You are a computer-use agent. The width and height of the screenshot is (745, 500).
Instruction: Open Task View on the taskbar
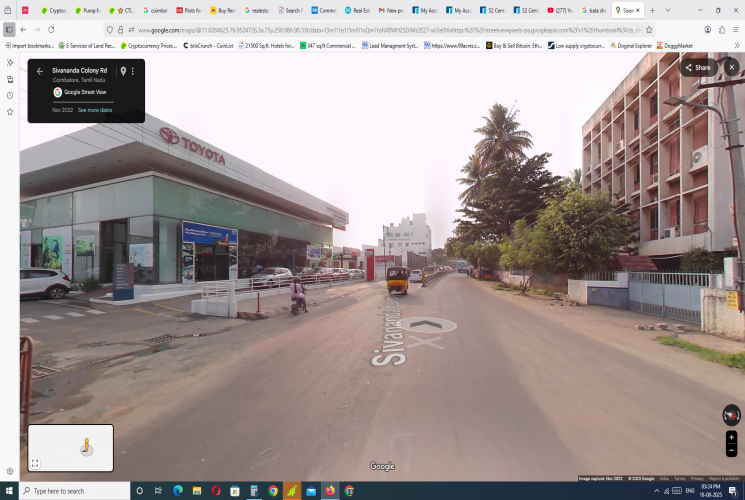tap(158, 490)
